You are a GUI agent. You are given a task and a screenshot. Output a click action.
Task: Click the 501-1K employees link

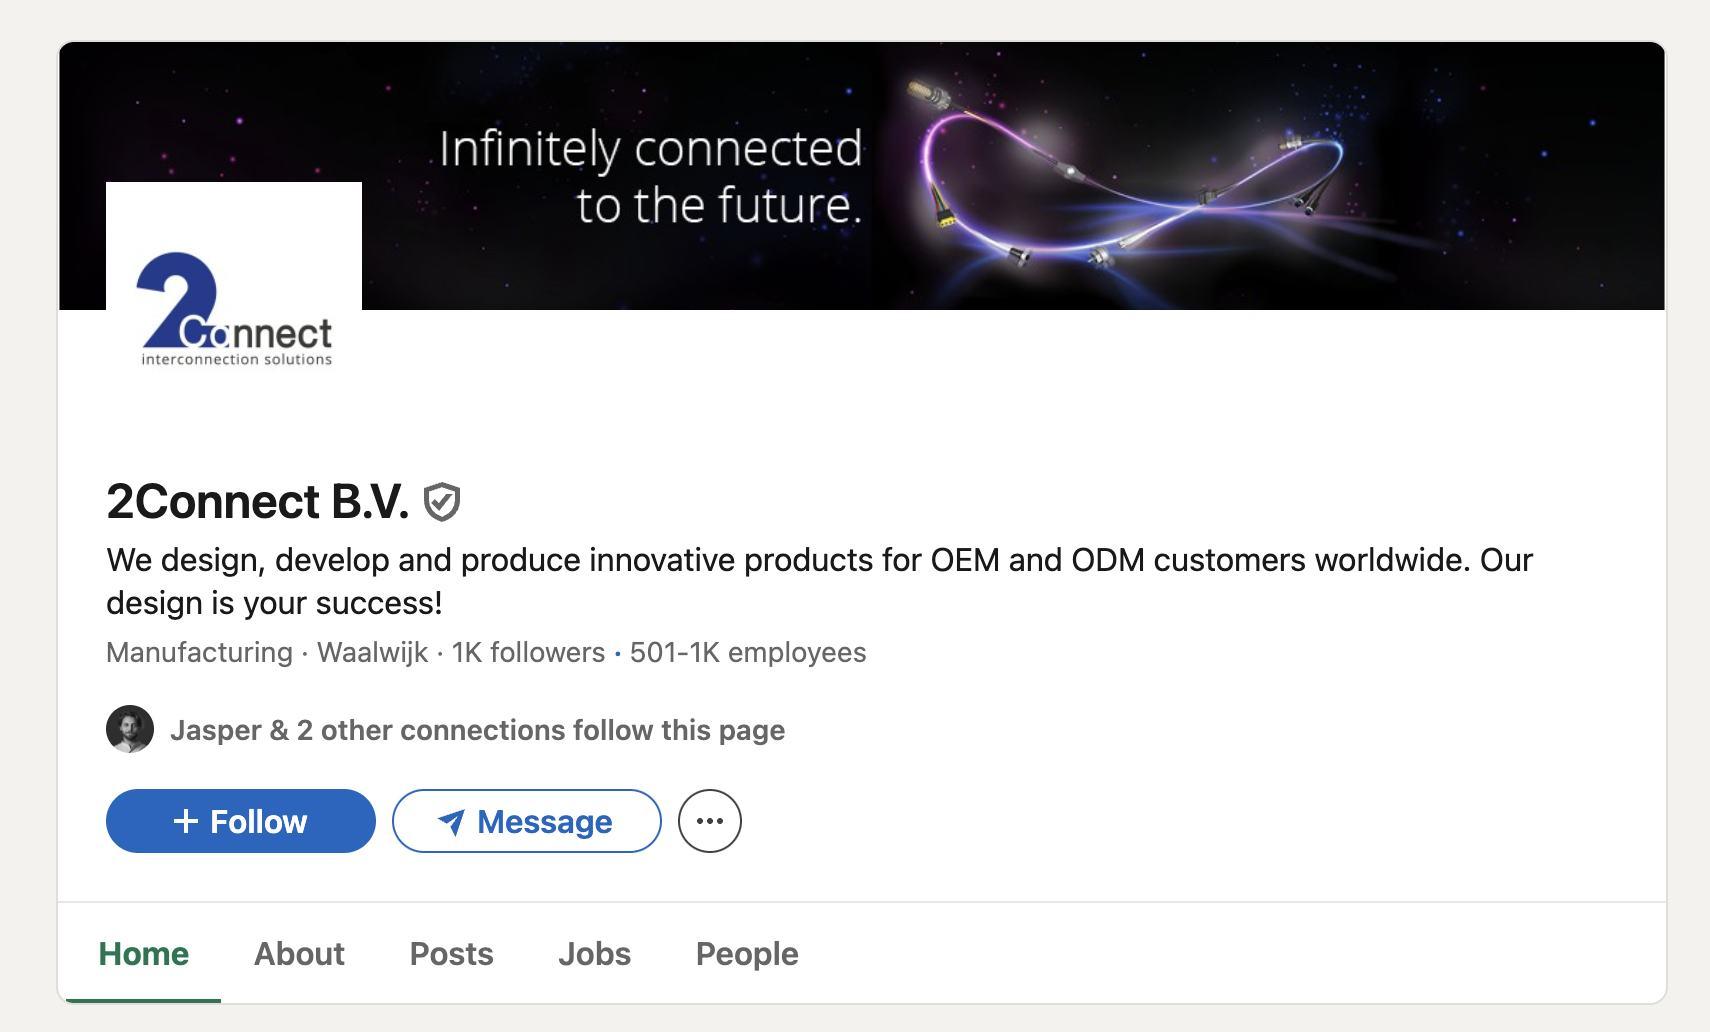click(x=747, y=652)
